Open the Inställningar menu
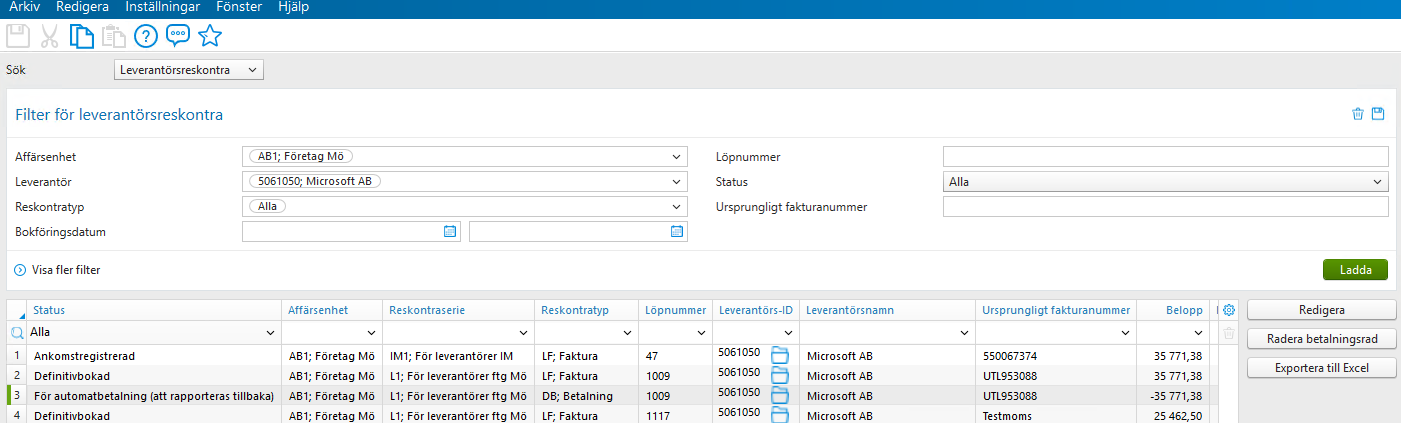1401x423 pixels. (162, 7)
